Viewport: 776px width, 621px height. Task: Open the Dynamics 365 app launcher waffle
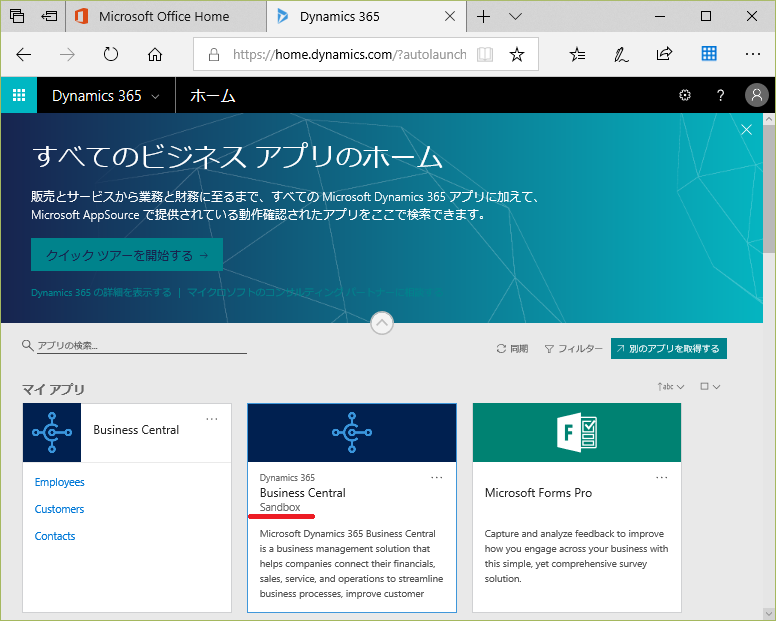[x=19, y=95]
